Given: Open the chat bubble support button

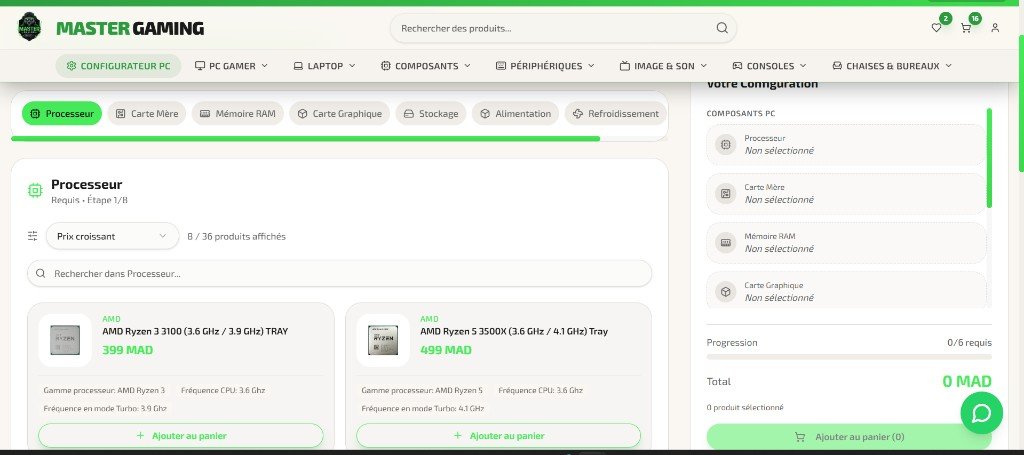Looking at the screenshot, I should (x=982, y=413).
